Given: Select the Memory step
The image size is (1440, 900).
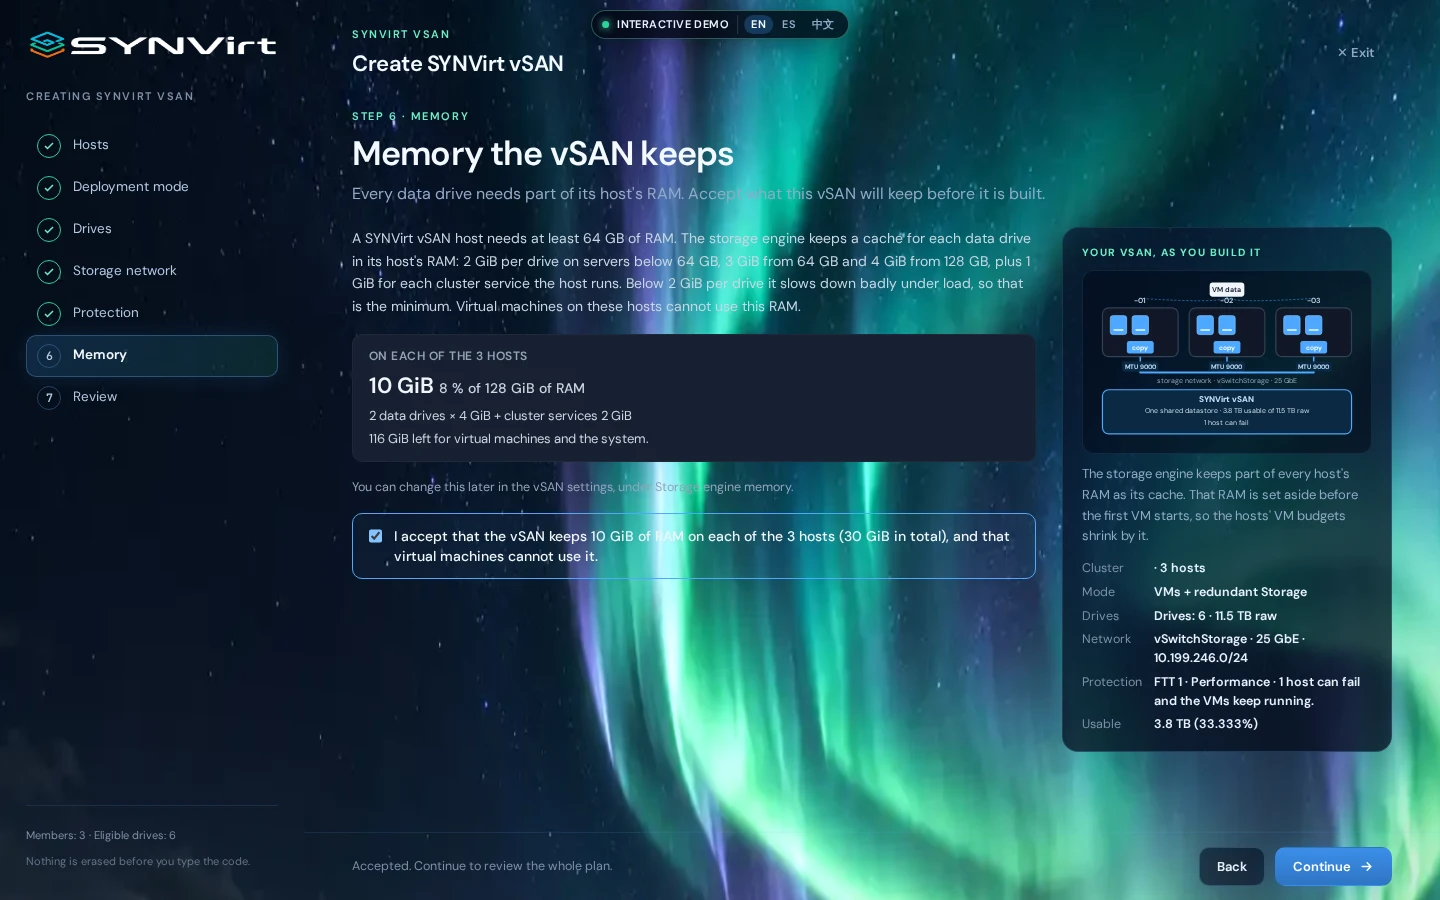Looking at the screenshot, I should point(152,356).
